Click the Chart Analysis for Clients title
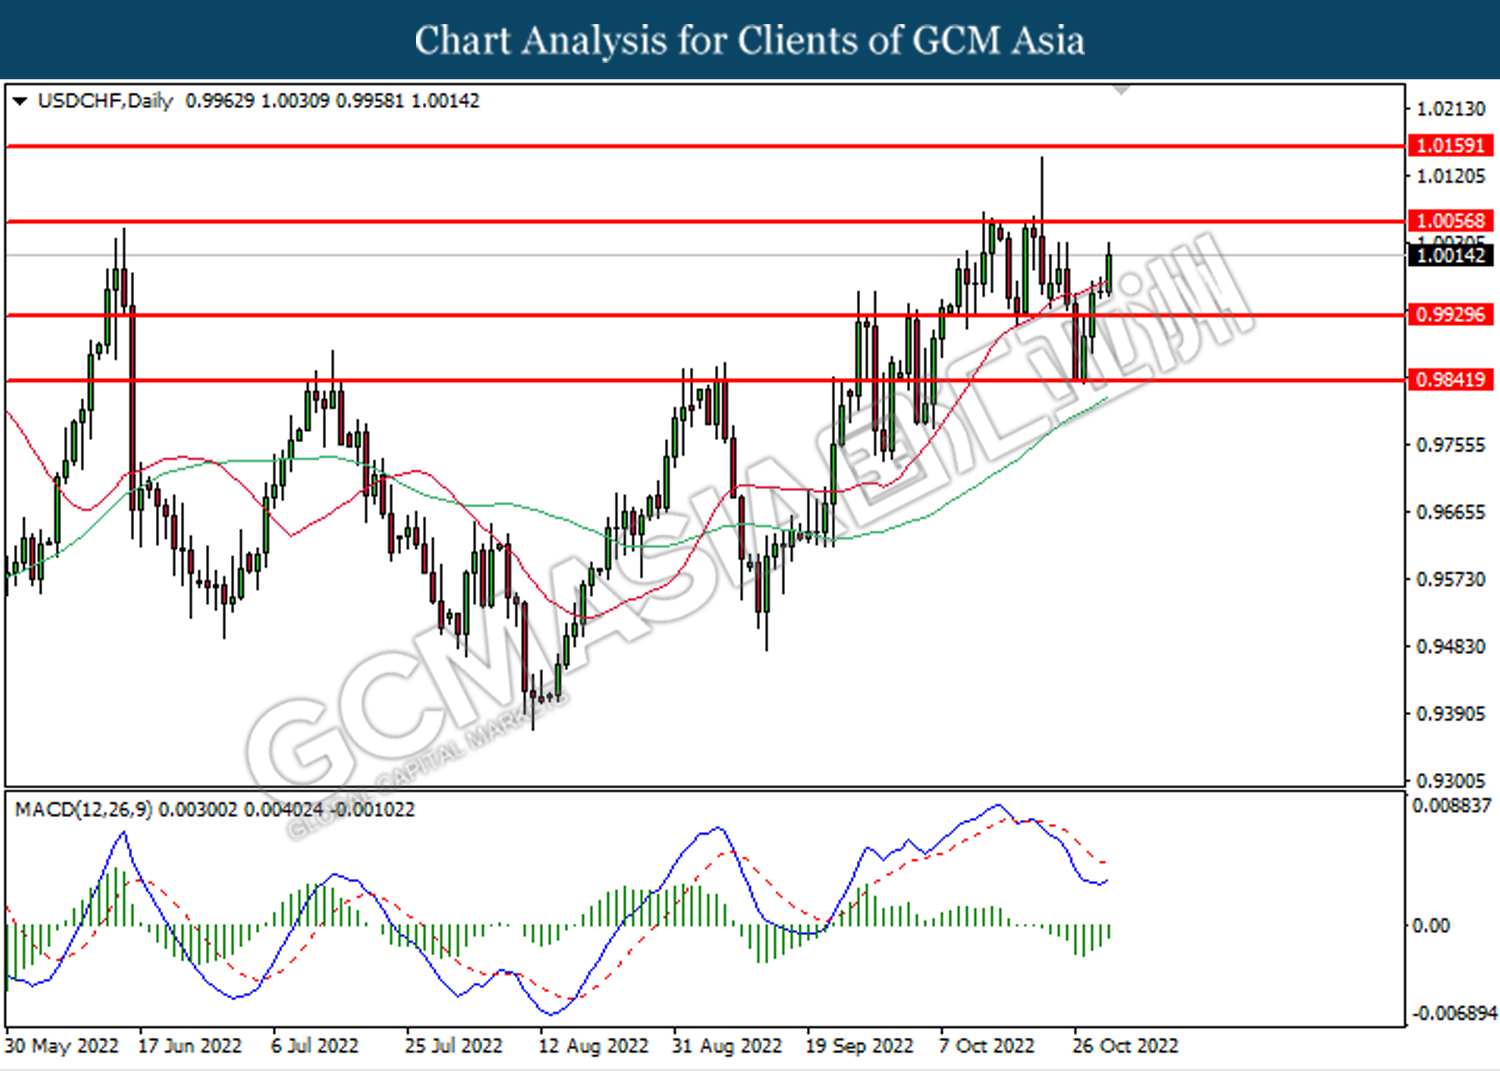 coord(750,40)
